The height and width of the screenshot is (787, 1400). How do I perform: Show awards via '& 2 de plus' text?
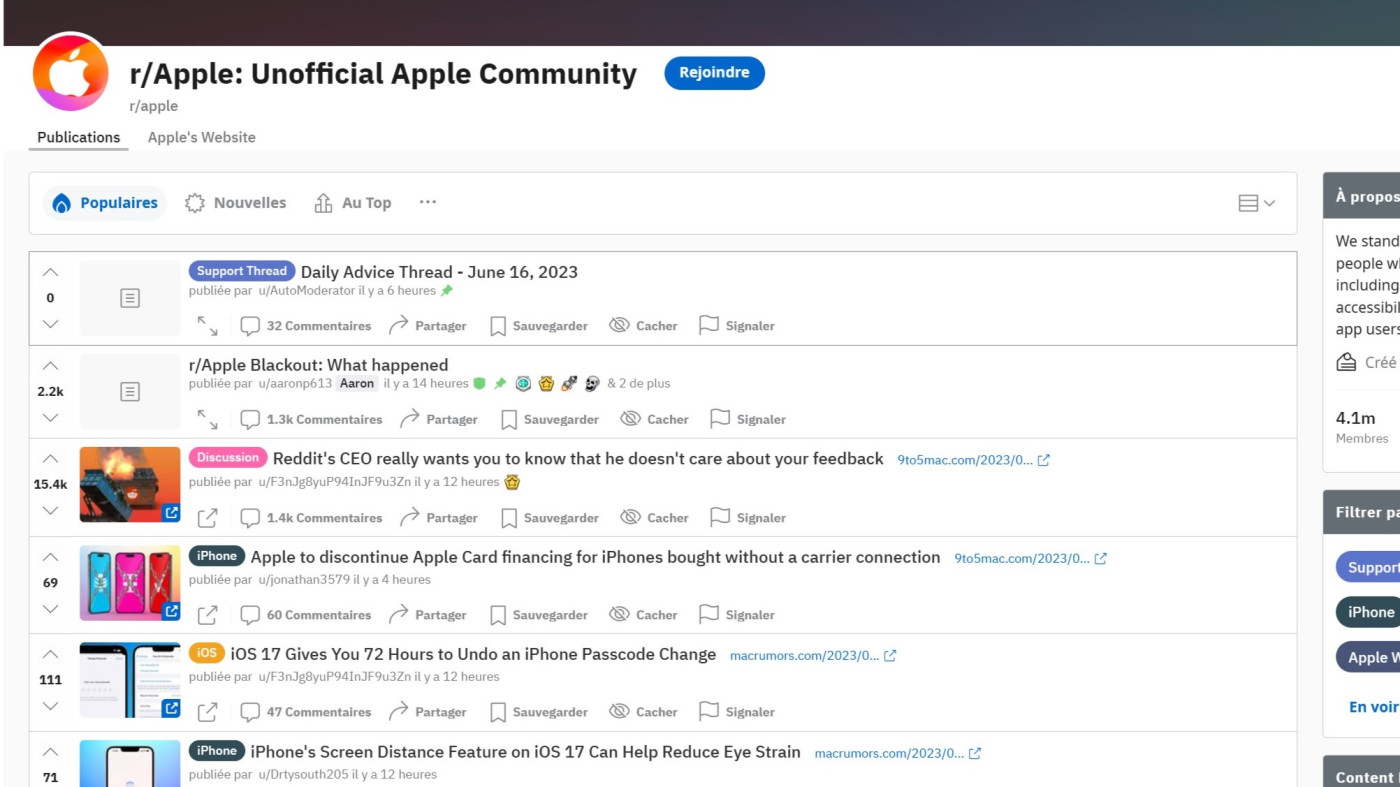click(639, 384)
